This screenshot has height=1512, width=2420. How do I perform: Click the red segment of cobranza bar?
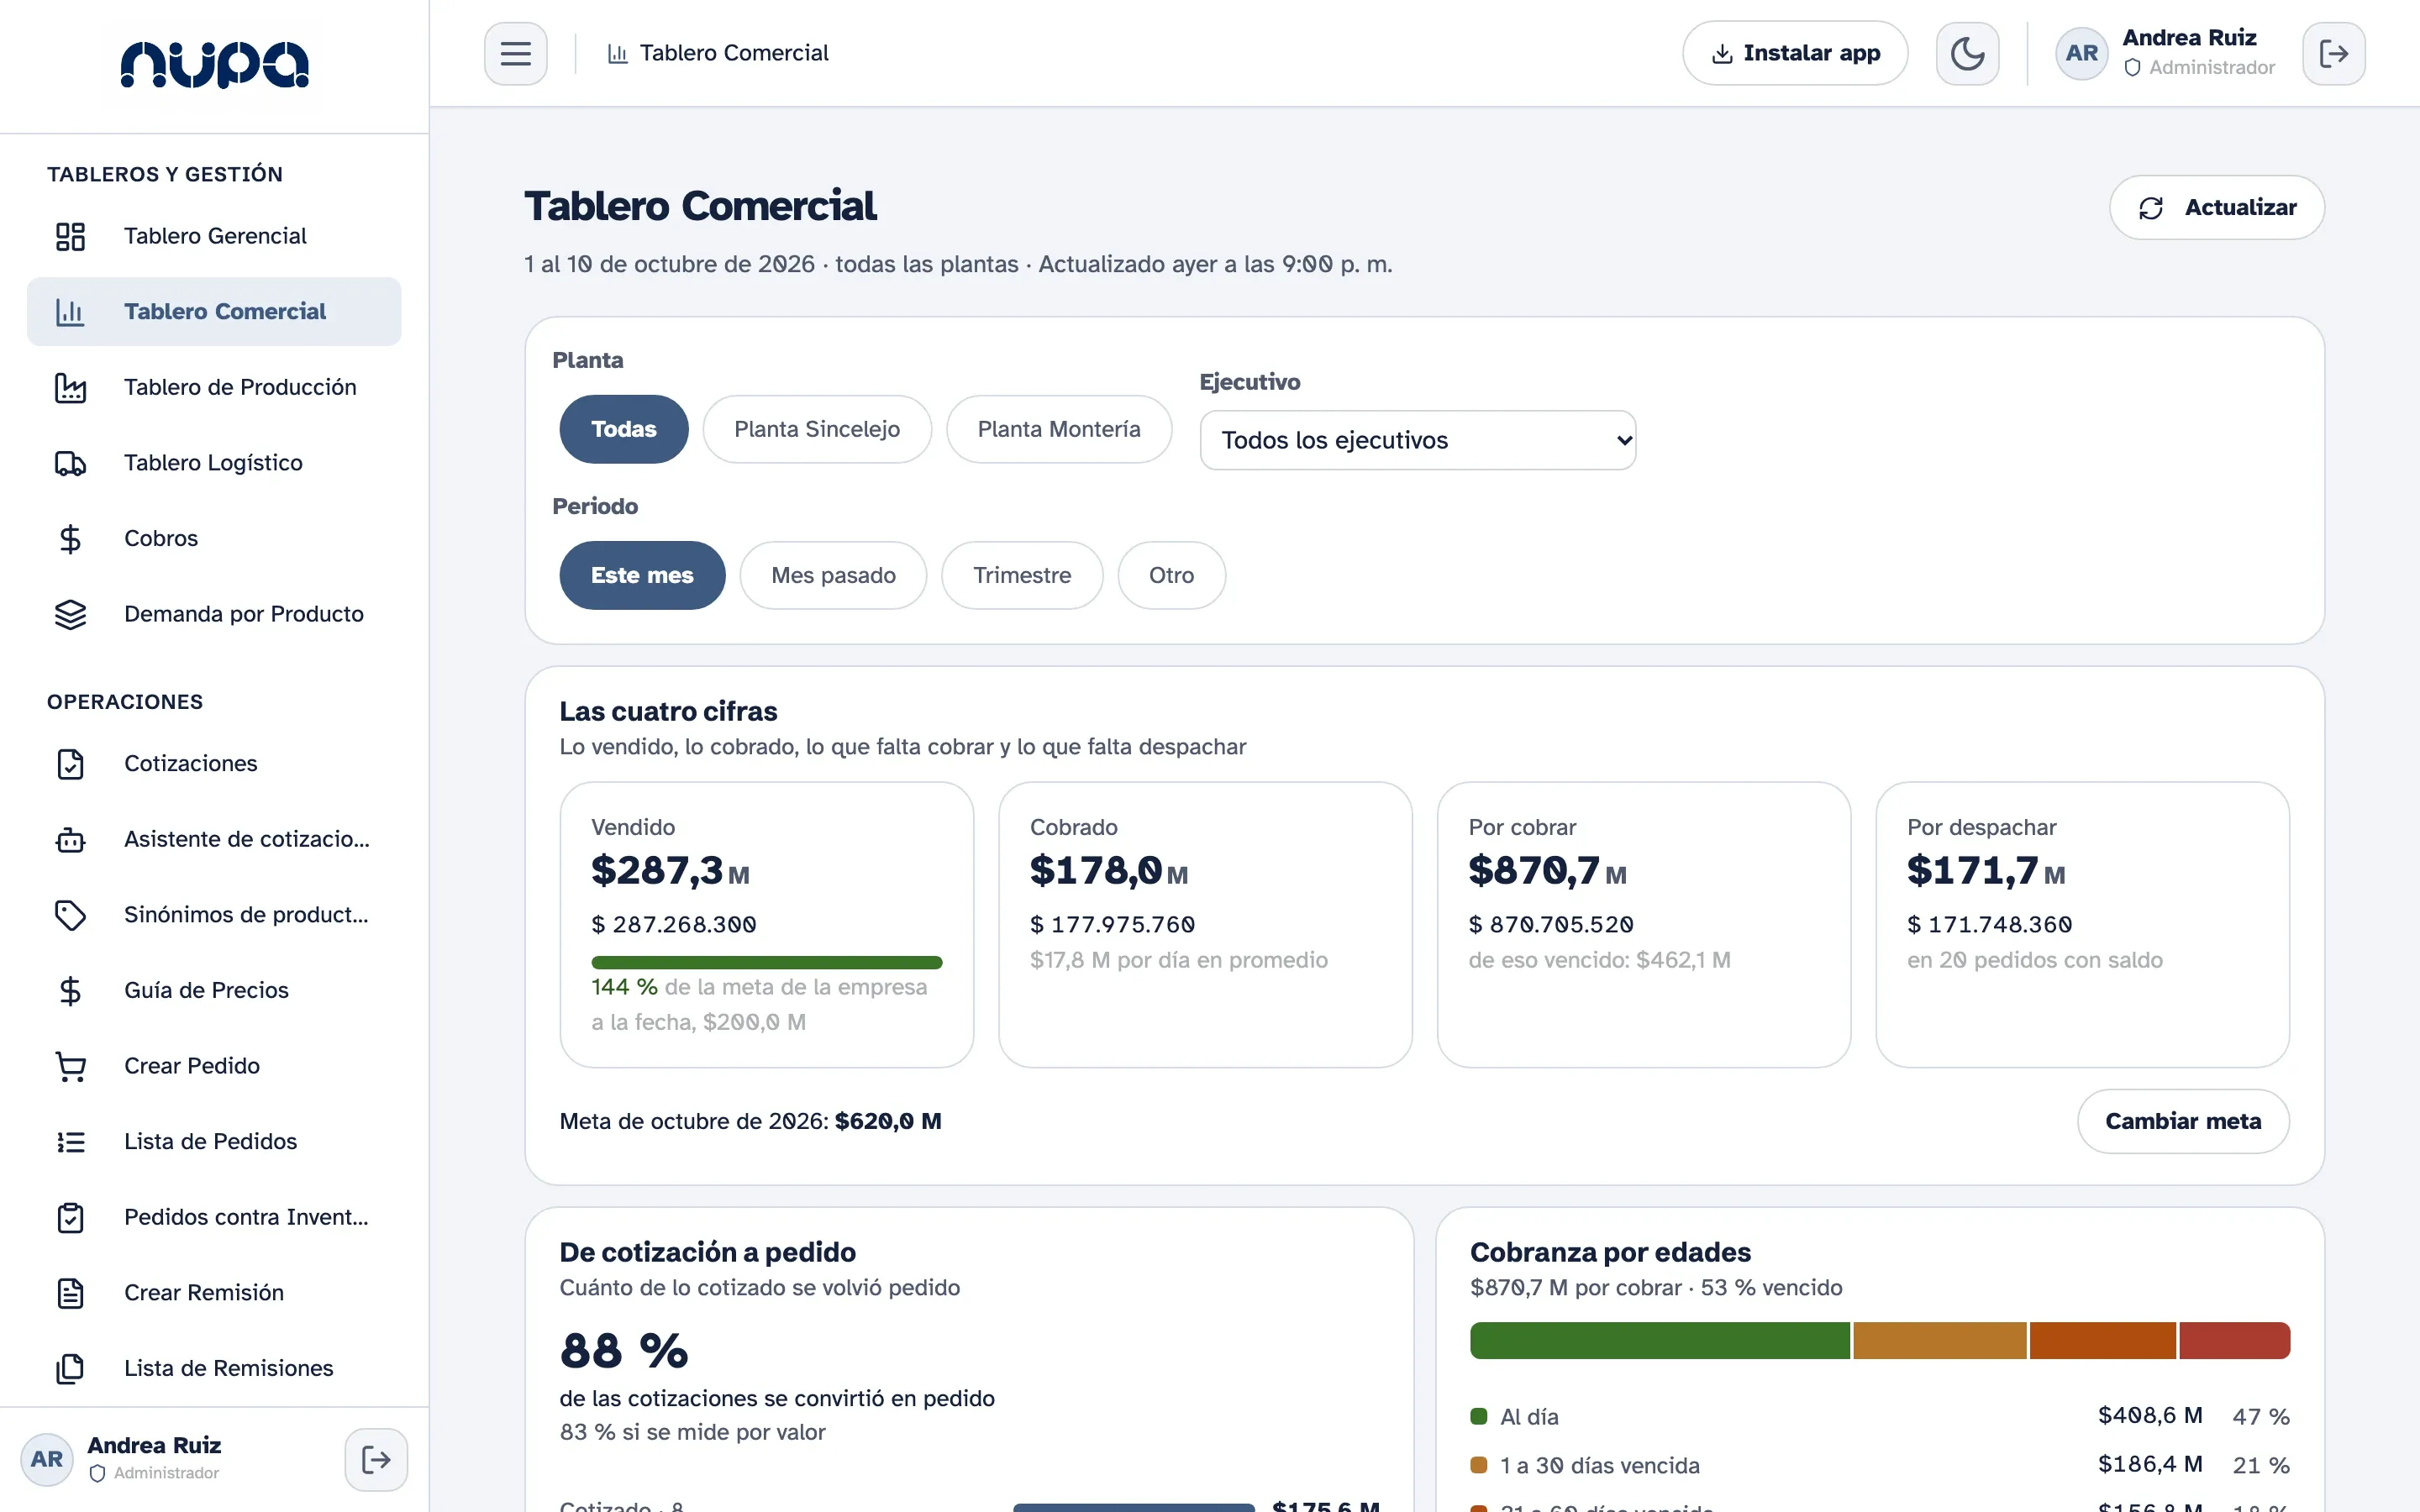click(x=2235, y=1340)
